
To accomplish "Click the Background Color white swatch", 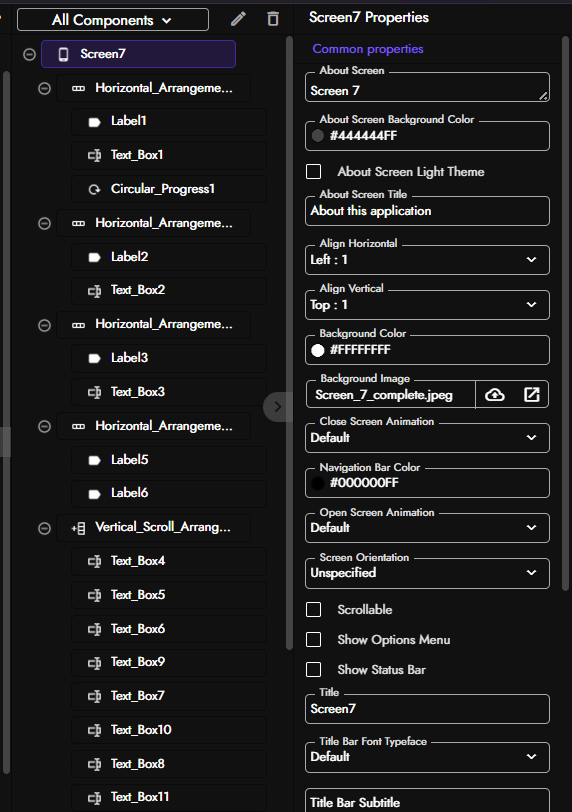I will click(318, 350).
